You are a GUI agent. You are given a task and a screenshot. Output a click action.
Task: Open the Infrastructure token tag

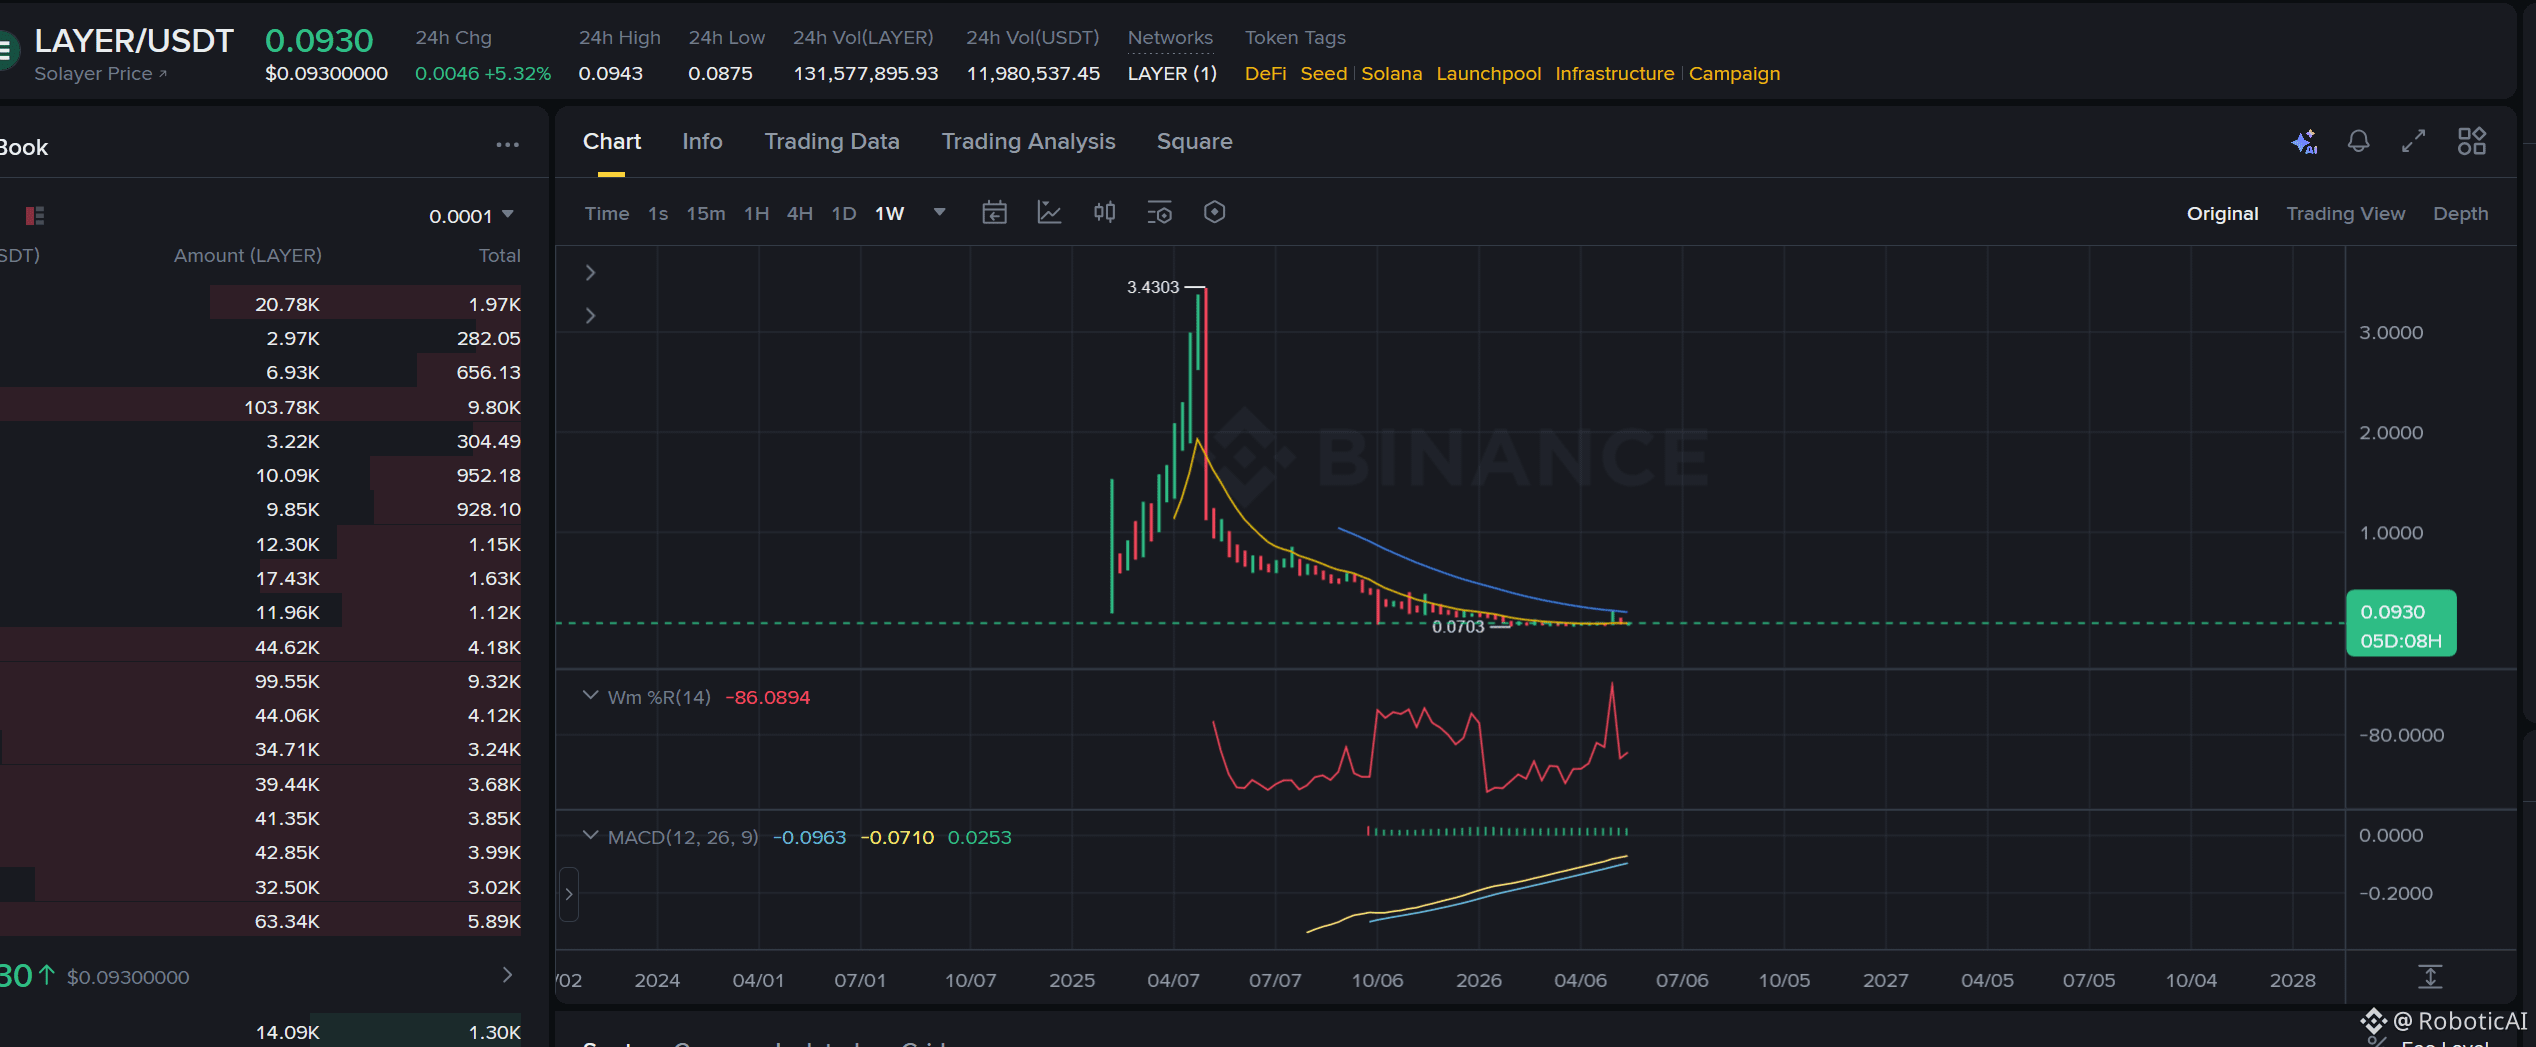[1614, 74]
